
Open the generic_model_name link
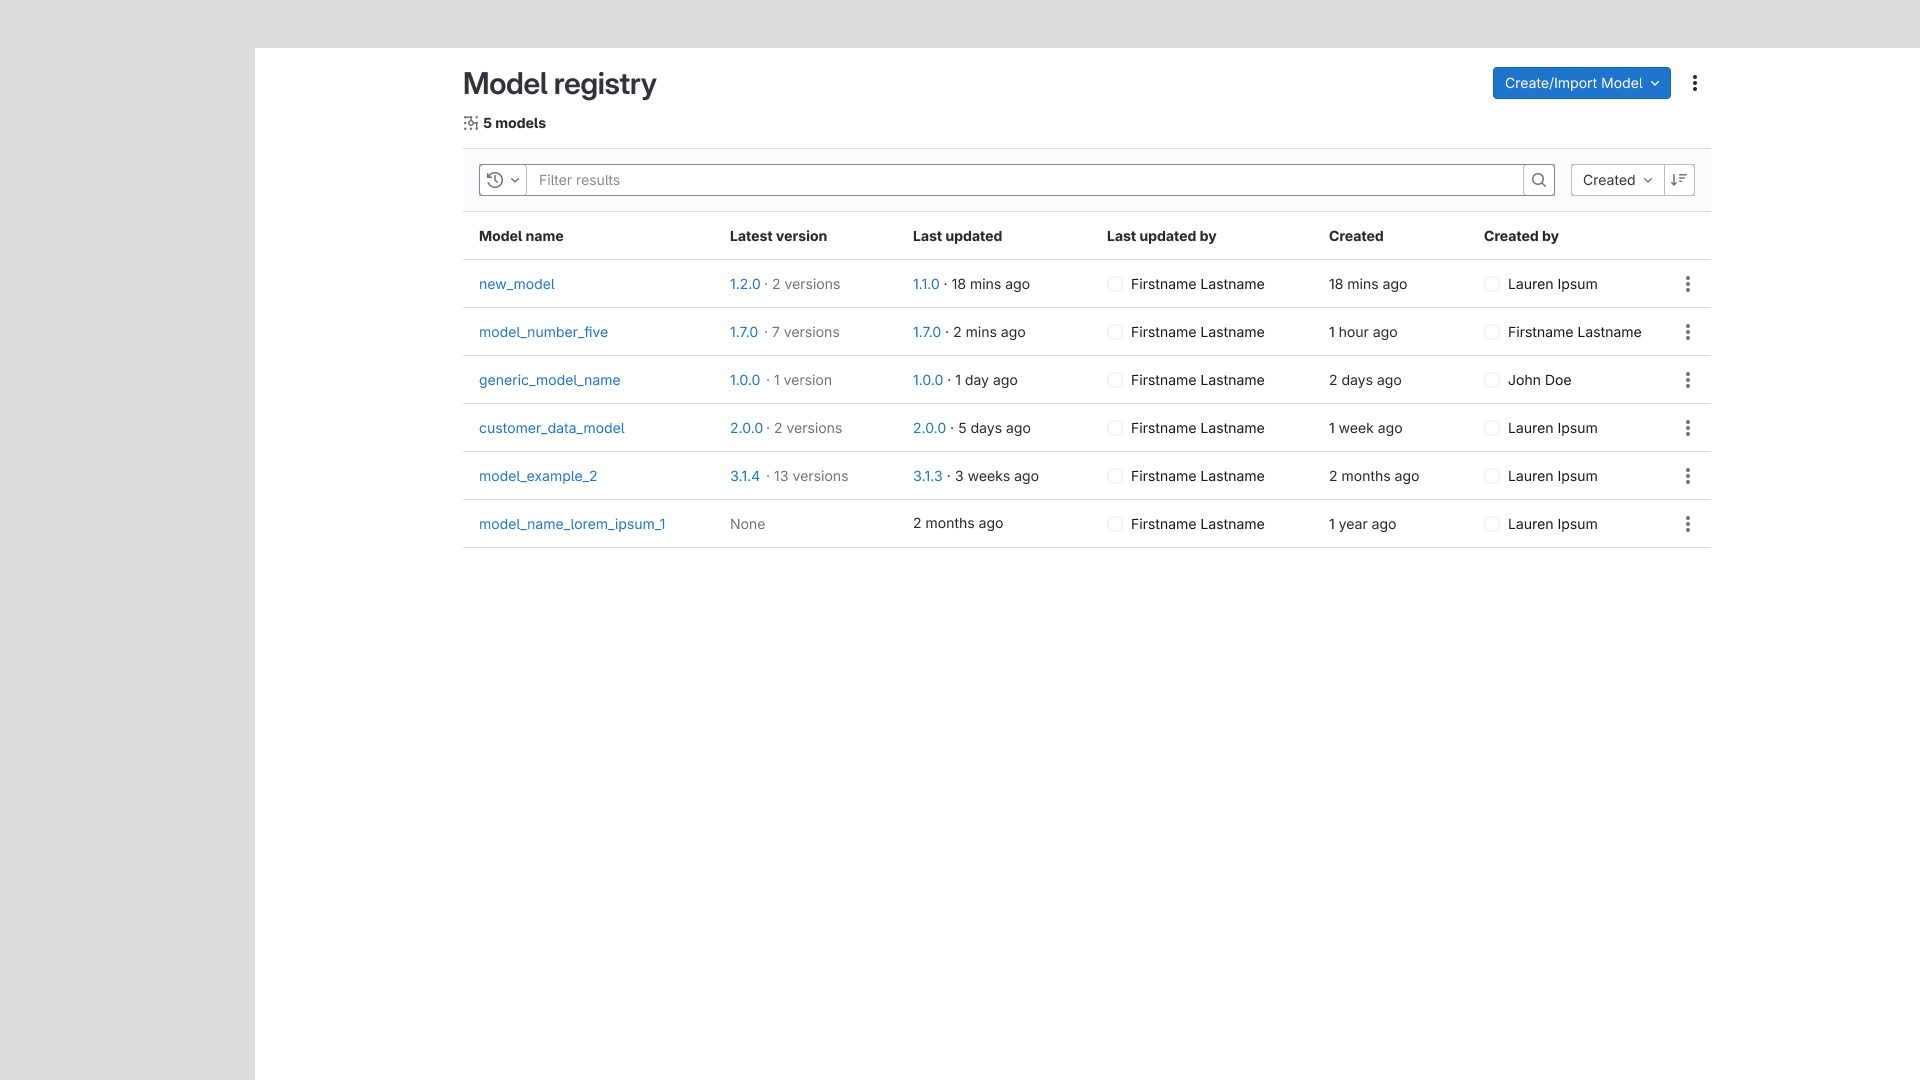point(549,380)
